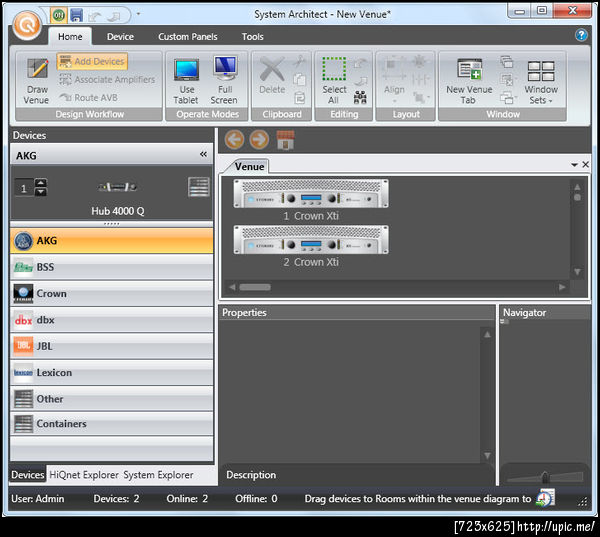The image size is (600, 537).
Task: Open the Venue tab list dropdown arrow
Action: click(574, 165)
